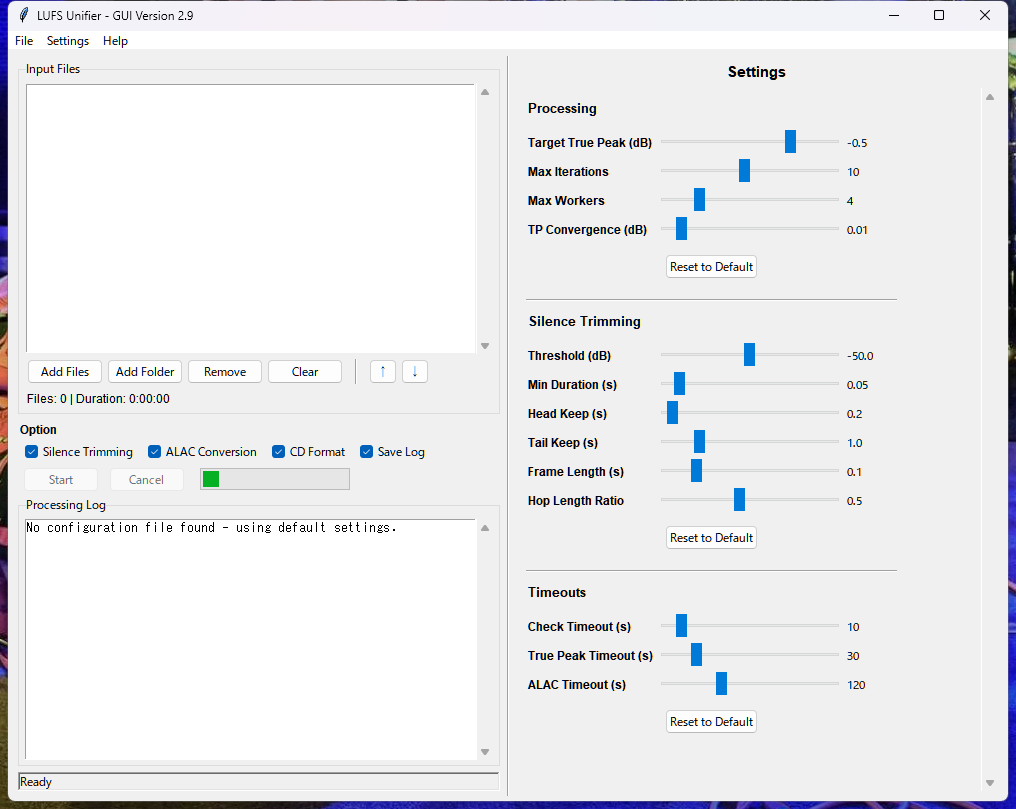Screen dimensions: 1016x809
Task: Open the File menu
Action: click(x=24, y=41)
